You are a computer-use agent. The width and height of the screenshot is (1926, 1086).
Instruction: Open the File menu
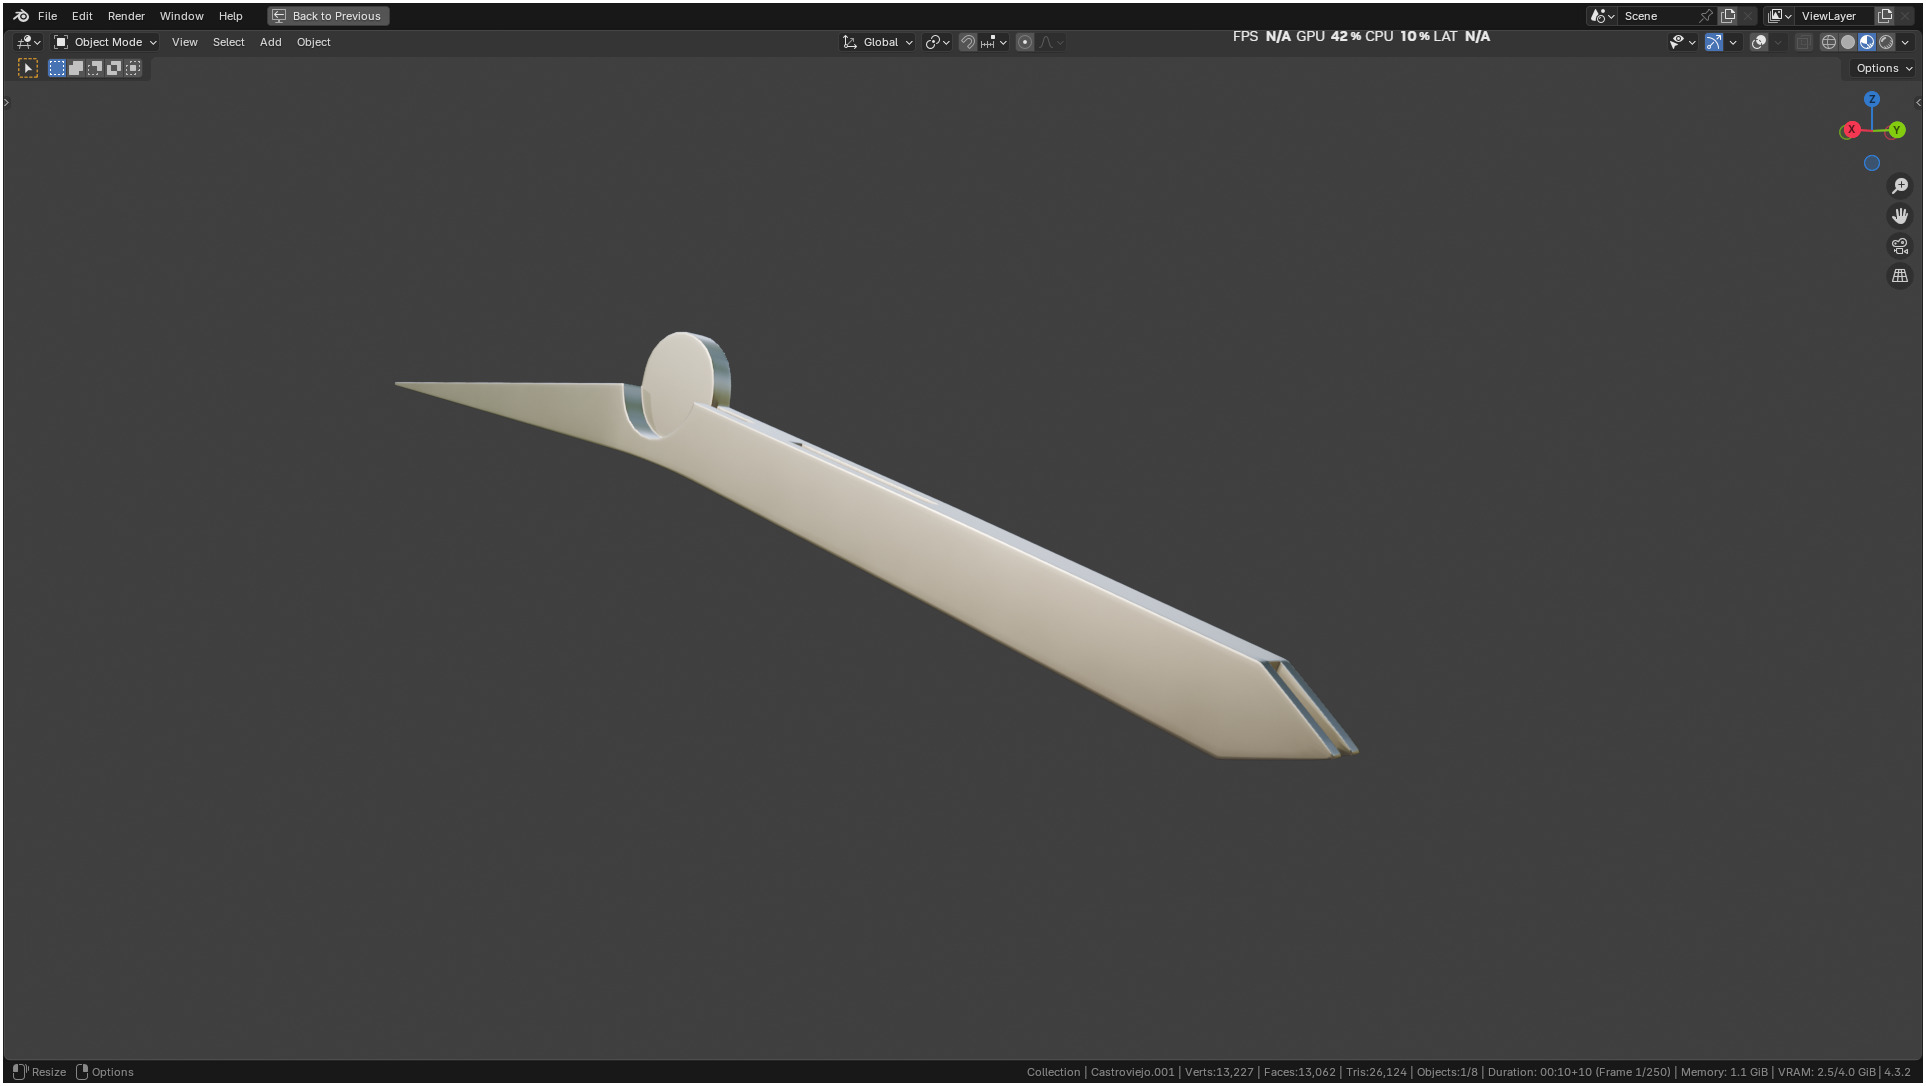47,16
